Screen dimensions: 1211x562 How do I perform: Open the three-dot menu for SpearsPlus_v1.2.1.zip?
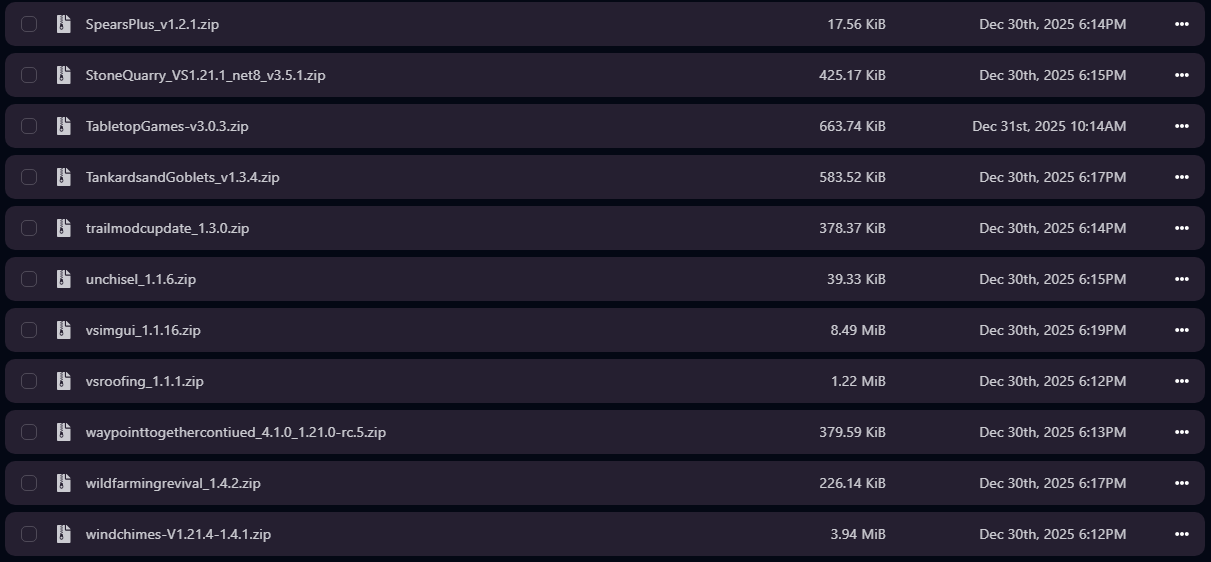coord(1182,24)
